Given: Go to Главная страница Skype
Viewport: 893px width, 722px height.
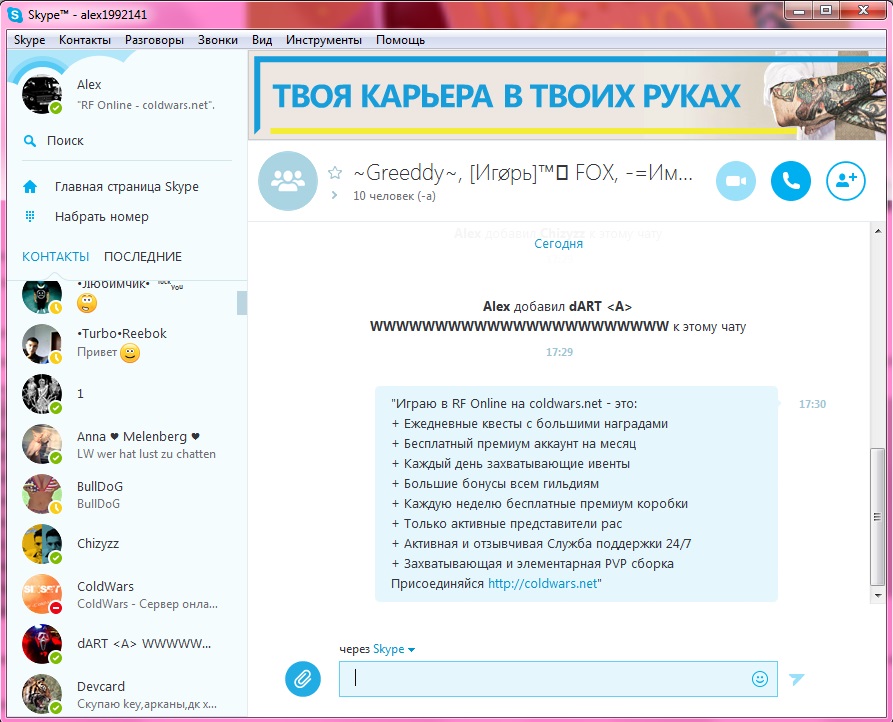Looking at the screenshot, I should click(x=126, y=187).
